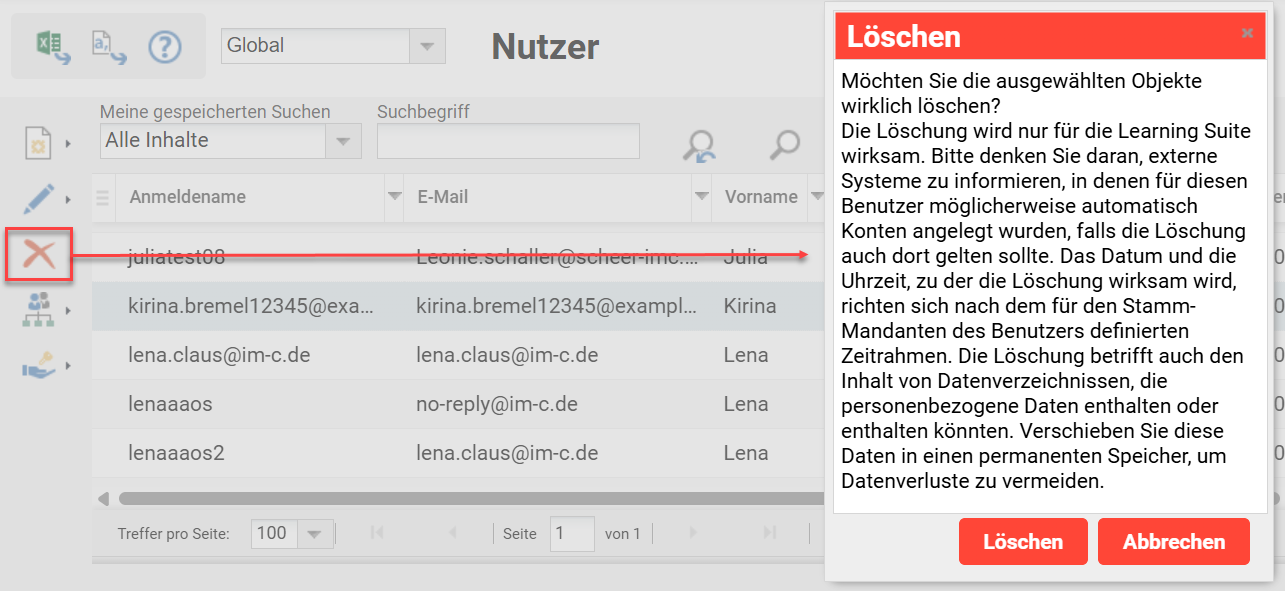Click the Seite page number field
The width and height of the screenshot is (1285, 591).
(x=572, y=534)
